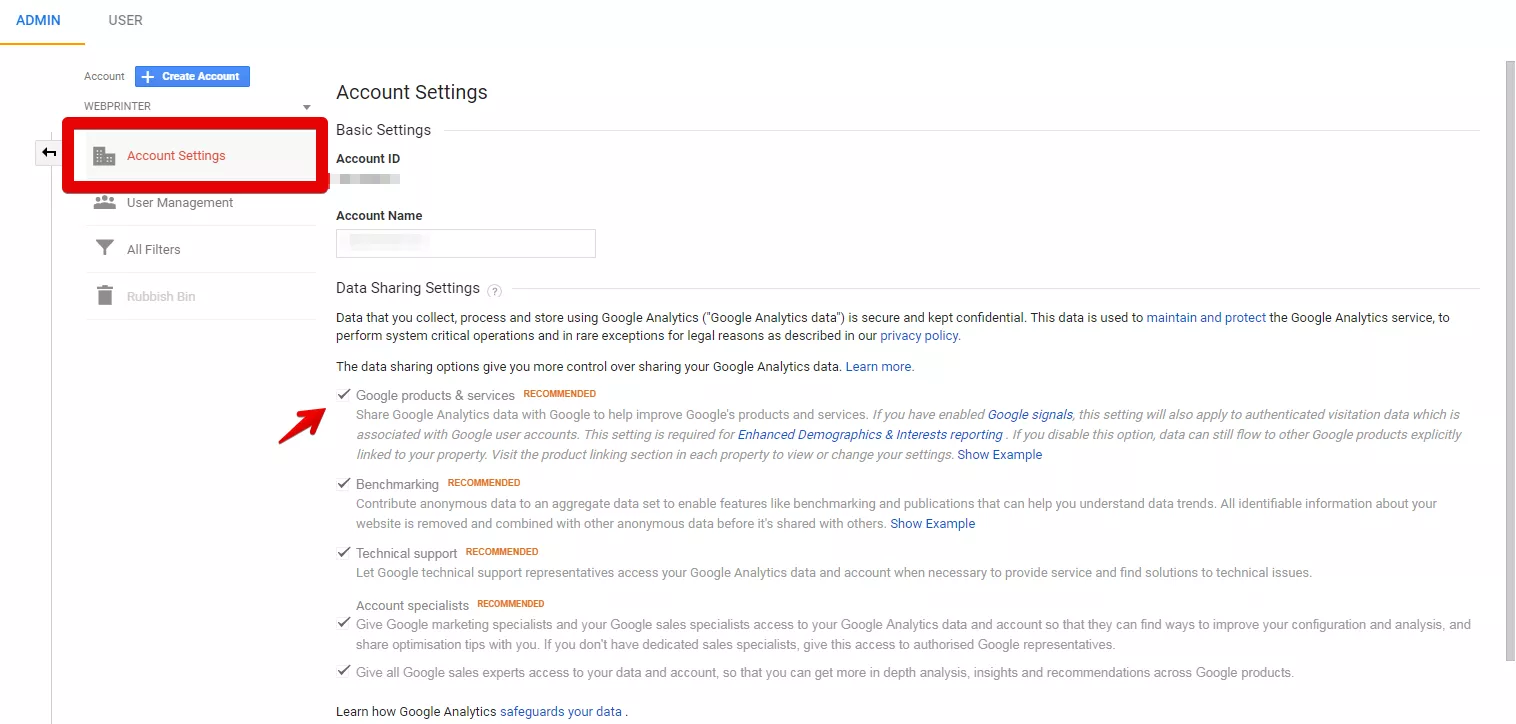The height and width of the screenshot is (724, 1516).
Task: Switch to the USER tab
Action: 125,20
